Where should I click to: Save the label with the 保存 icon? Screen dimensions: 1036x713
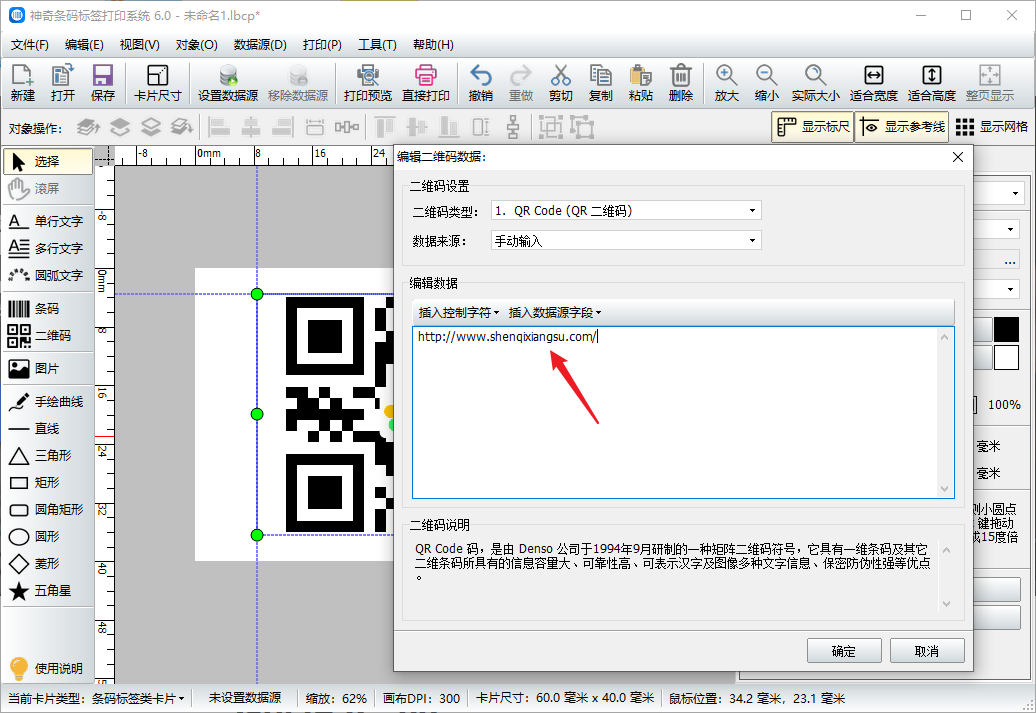tap(102, 83)
